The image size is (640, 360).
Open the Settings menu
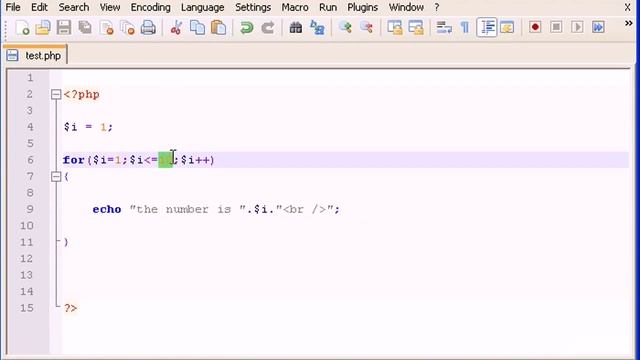(253, 7)
